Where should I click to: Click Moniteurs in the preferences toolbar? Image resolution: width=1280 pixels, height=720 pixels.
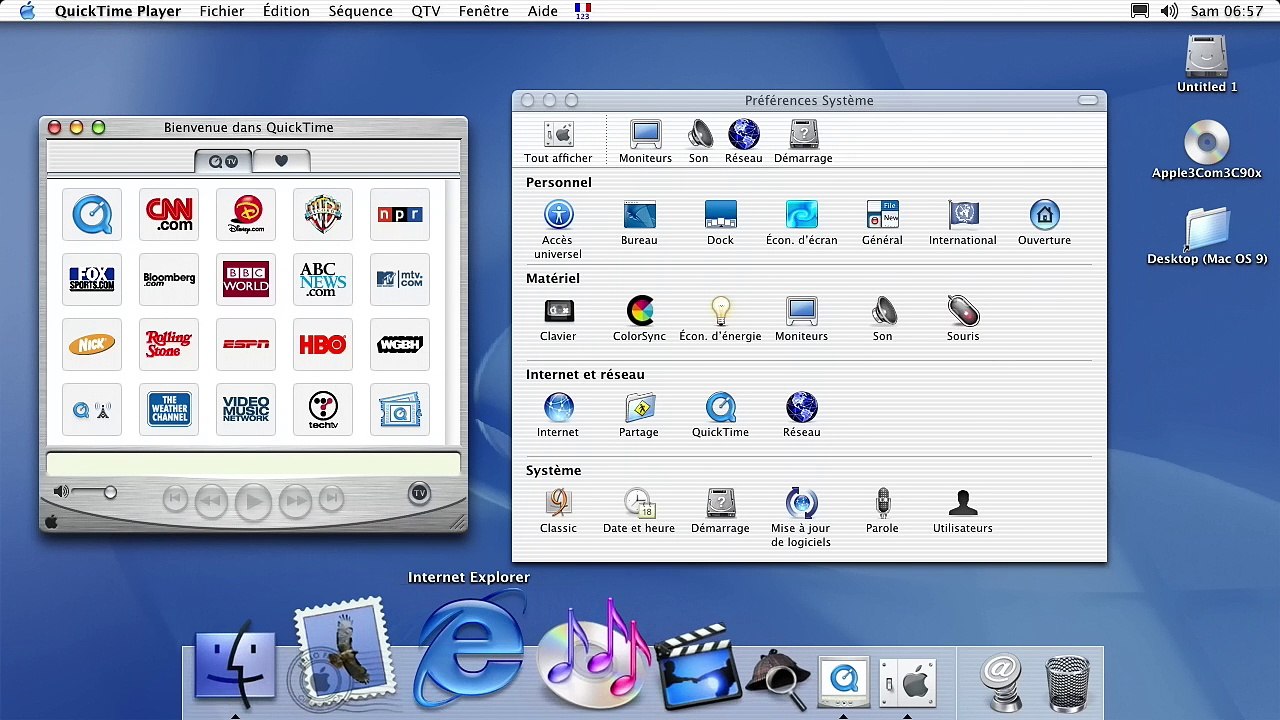pyautogui.click(x=645, y=142)
